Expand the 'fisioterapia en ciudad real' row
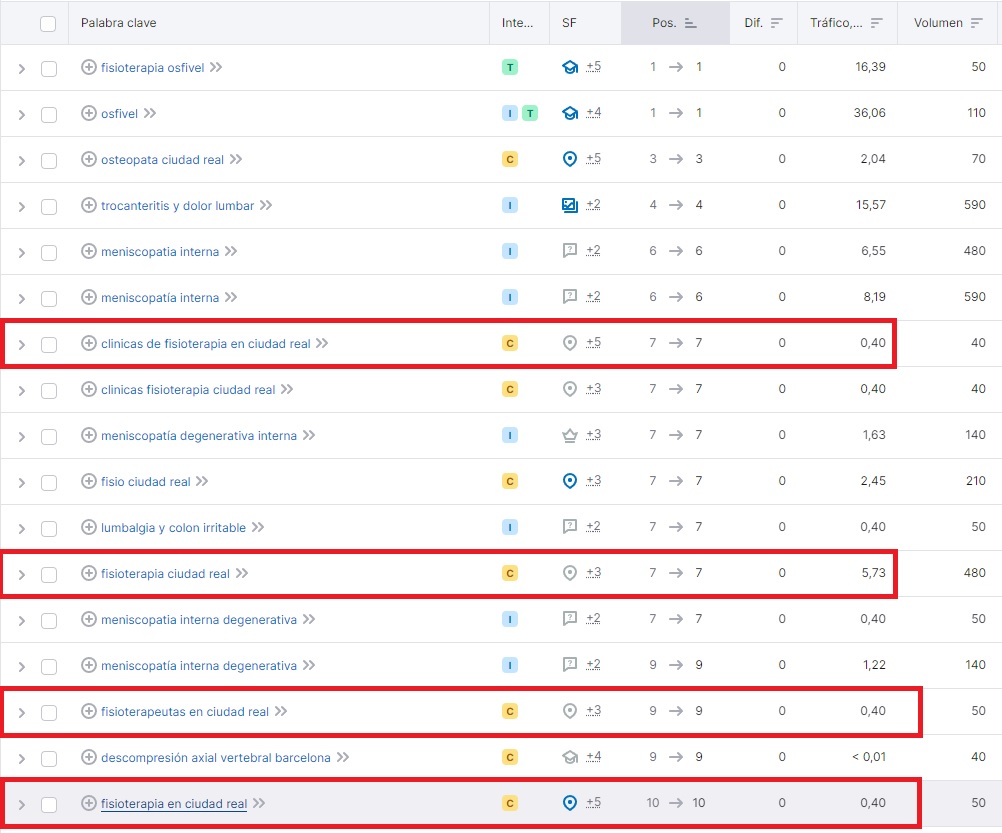 [21, 804]
